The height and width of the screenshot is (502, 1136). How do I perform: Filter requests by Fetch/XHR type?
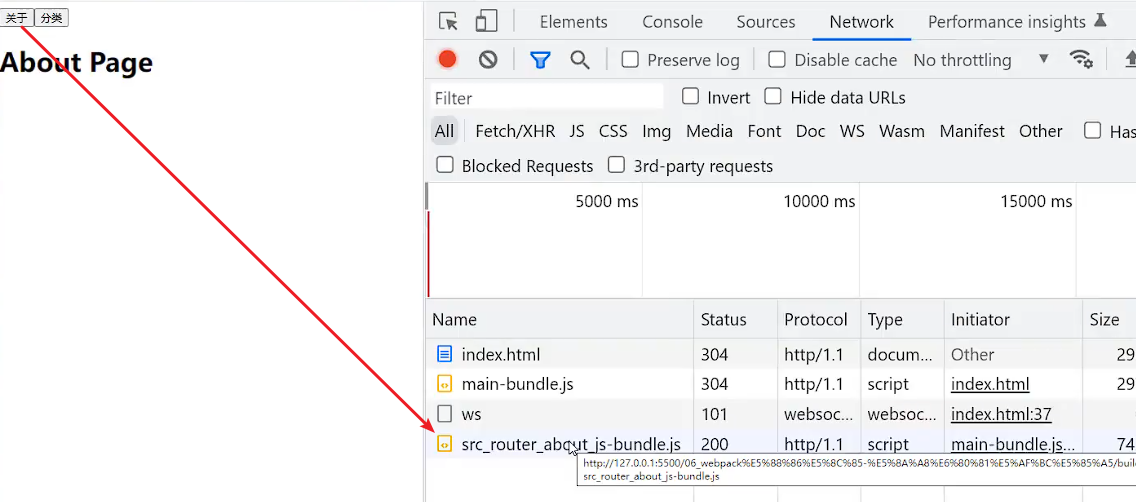point(515,131)
